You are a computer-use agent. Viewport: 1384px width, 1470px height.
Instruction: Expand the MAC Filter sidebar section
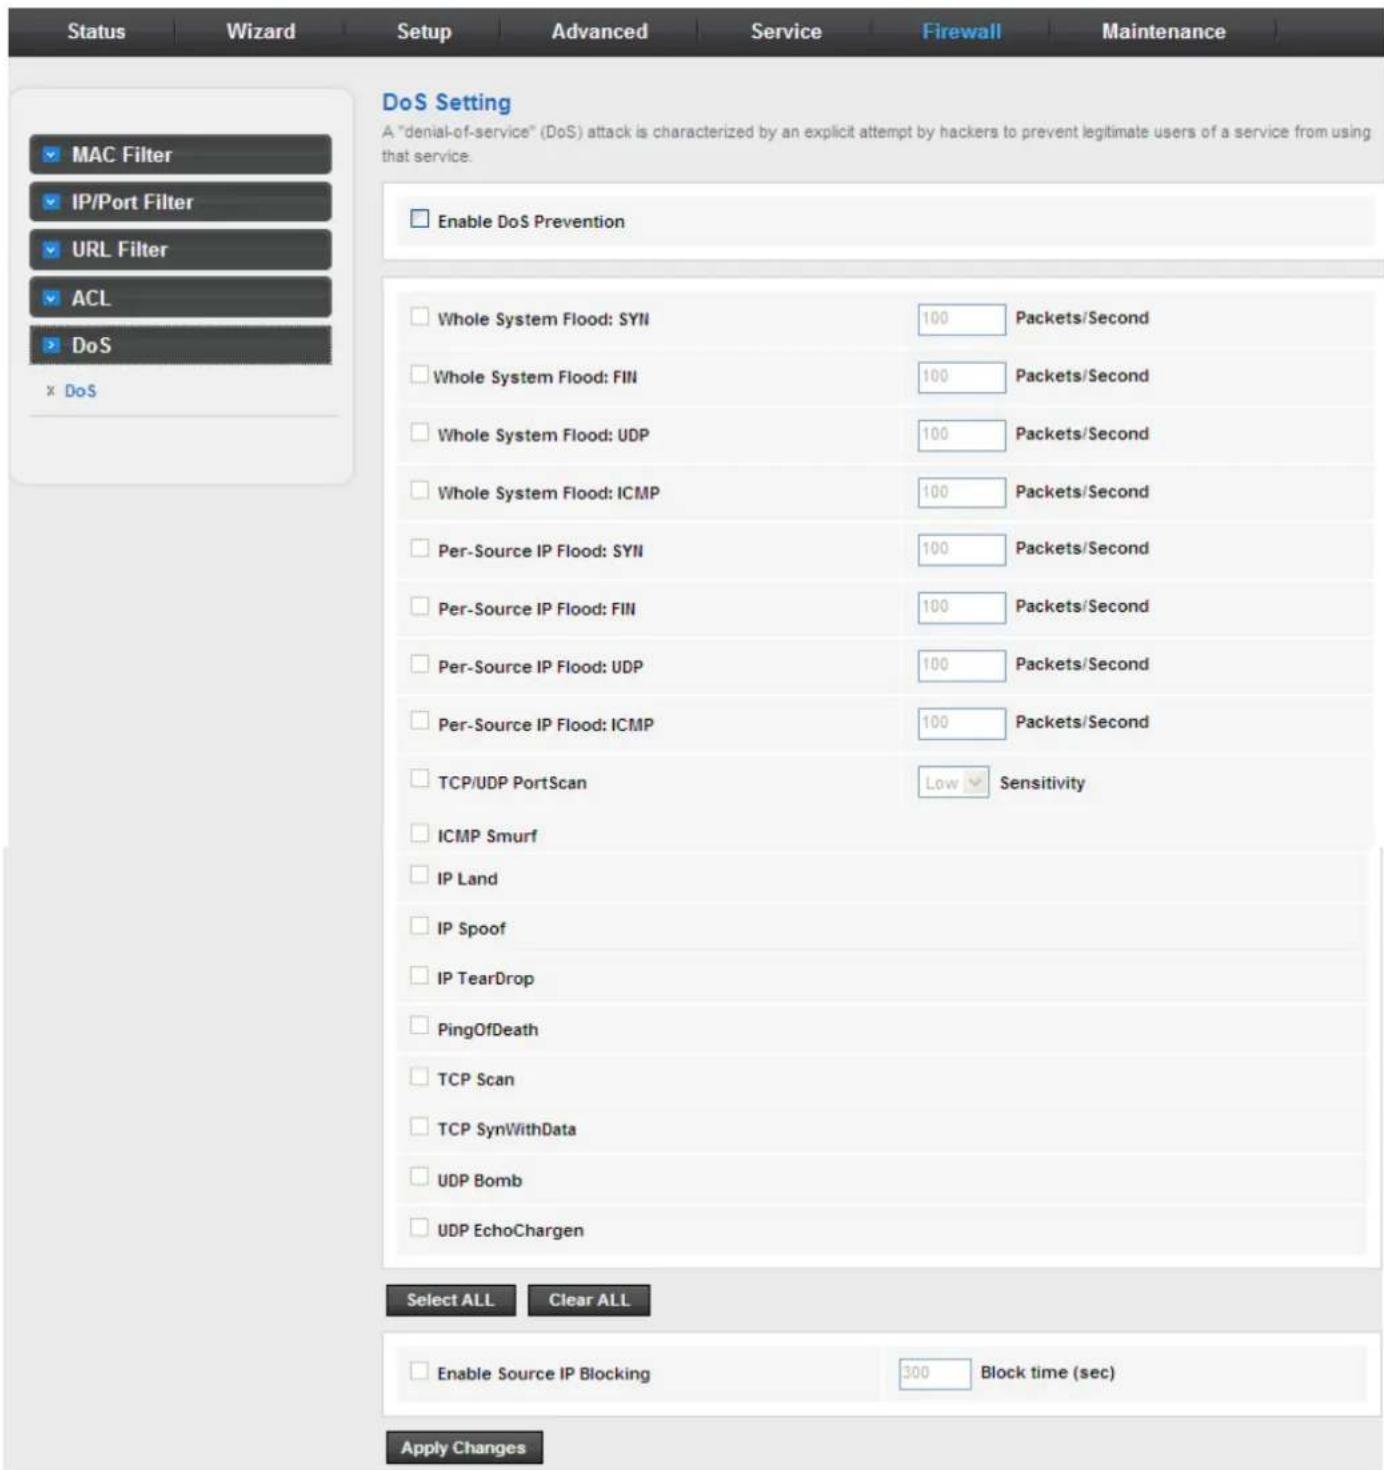[x=180, y=155]
